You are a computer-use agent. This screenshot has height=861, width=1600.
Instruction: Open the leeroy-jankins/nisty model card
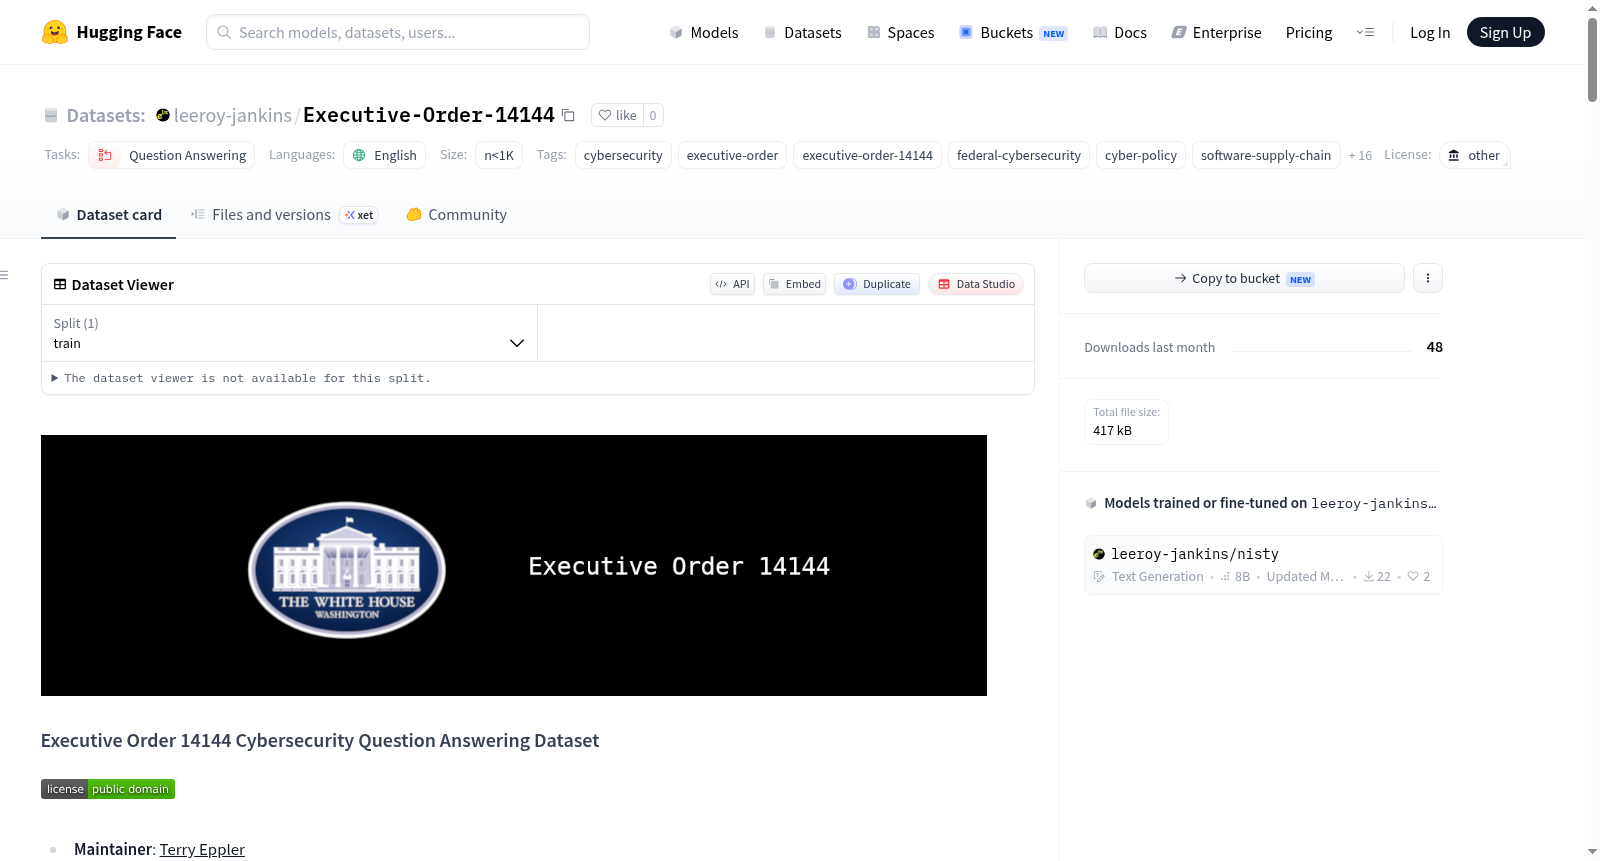[x=1263, y=564]
